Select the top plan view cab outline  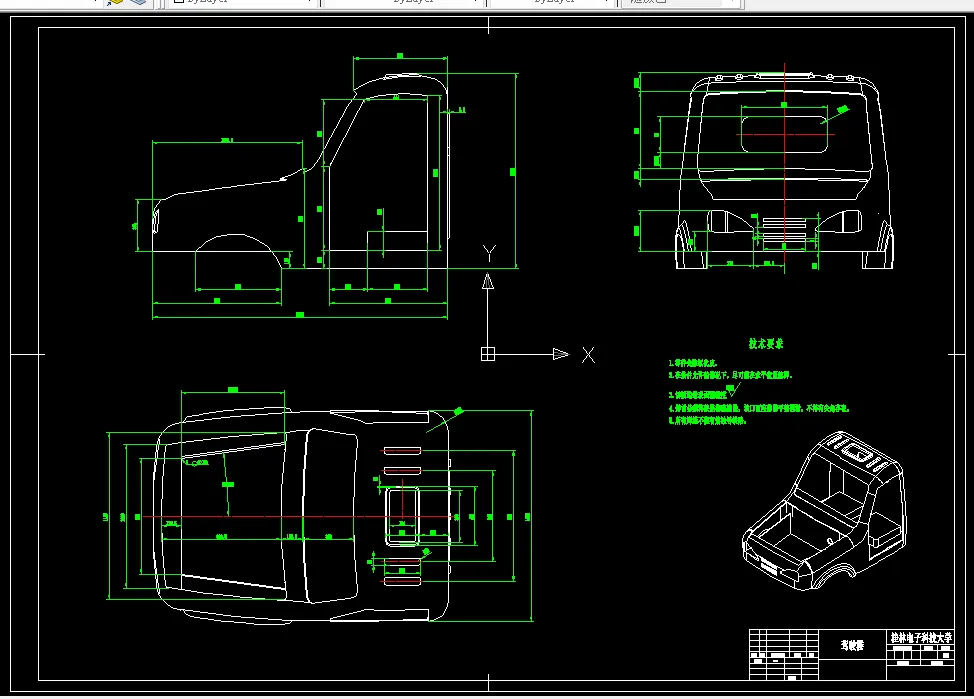(302, 516)
